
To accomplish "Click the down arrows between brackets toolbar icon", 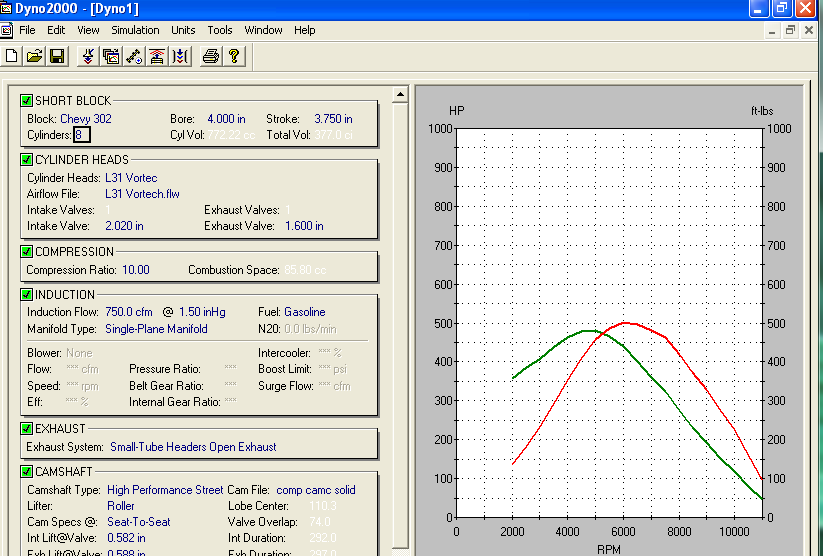I will click(x=180, y=56).
